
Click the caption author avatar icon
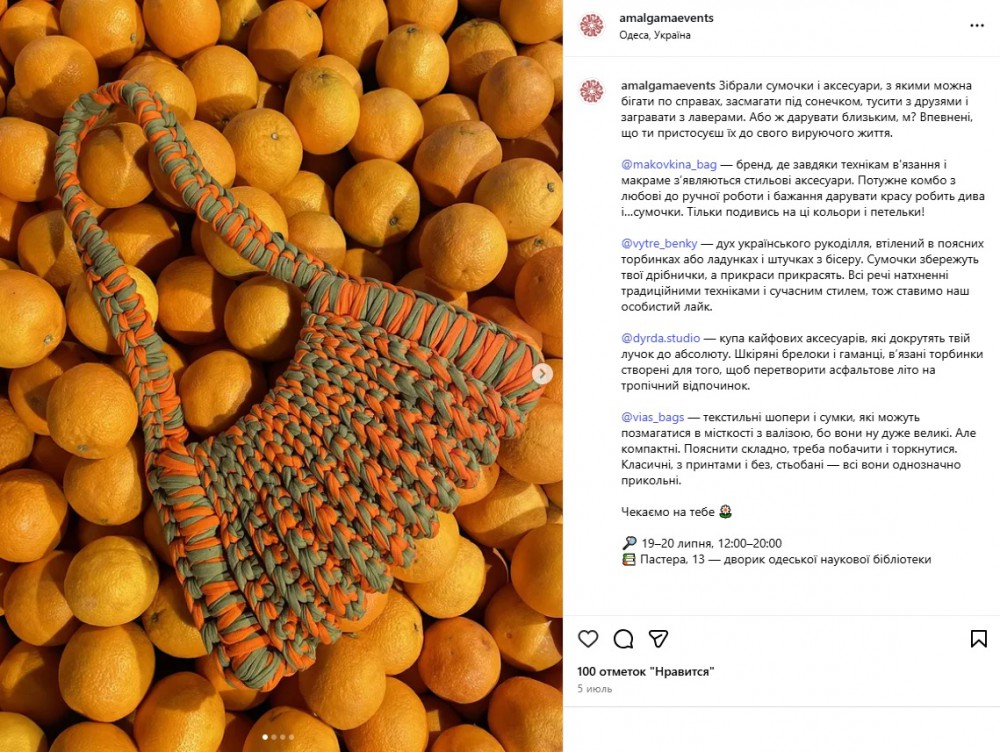(x=591, y=91)
